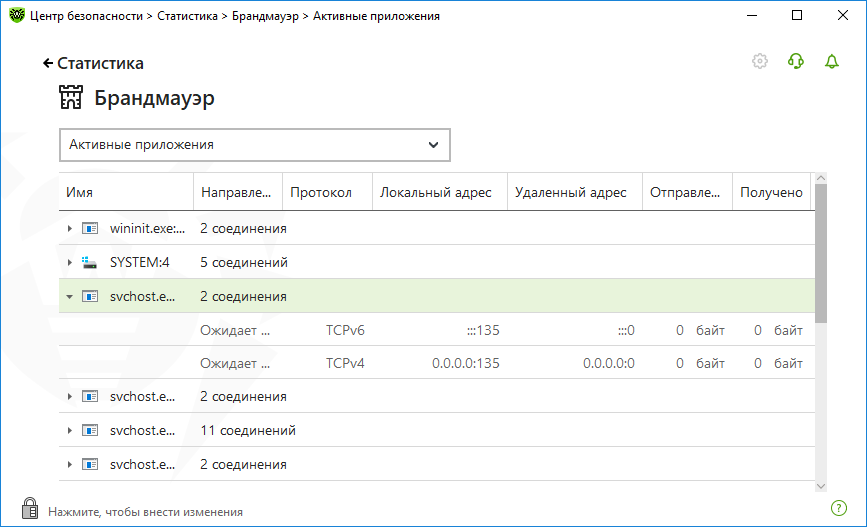Image resolution: width=867 pixels, height=527 pixels.
Task: Open notifications bell icon
Action: (x=832, y=61)
